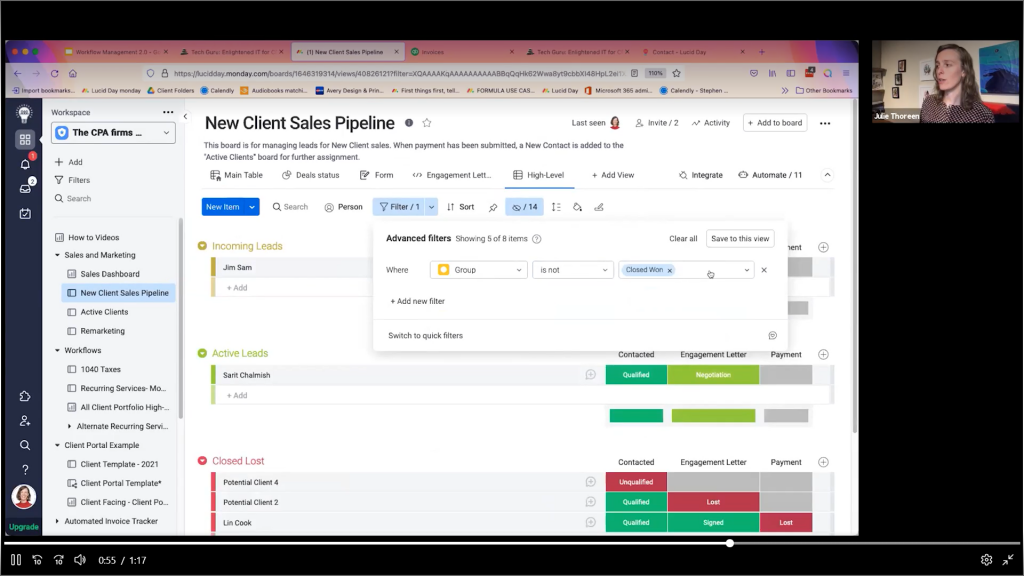Toggle hidden columns eye /14 button
Screen dimensions: 1024x576
click(524, 207)
